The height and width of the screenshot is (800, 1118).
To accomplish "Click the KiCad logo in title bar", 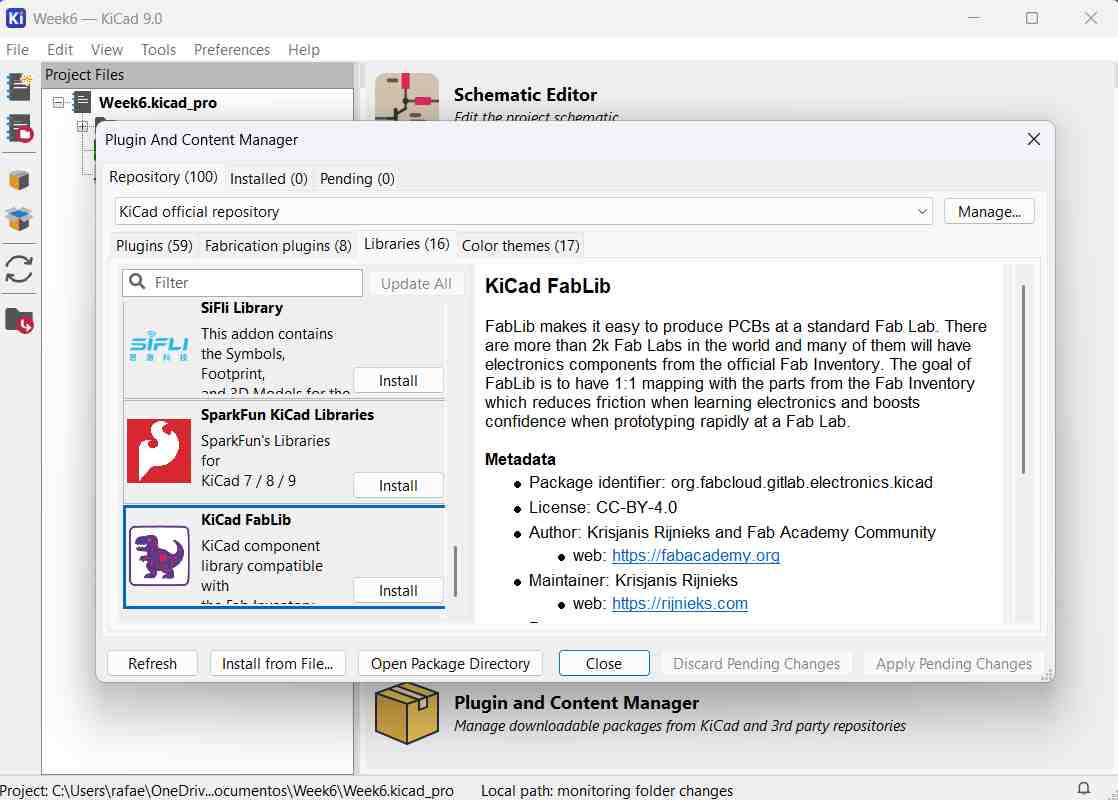I will (x=16, y=18).
